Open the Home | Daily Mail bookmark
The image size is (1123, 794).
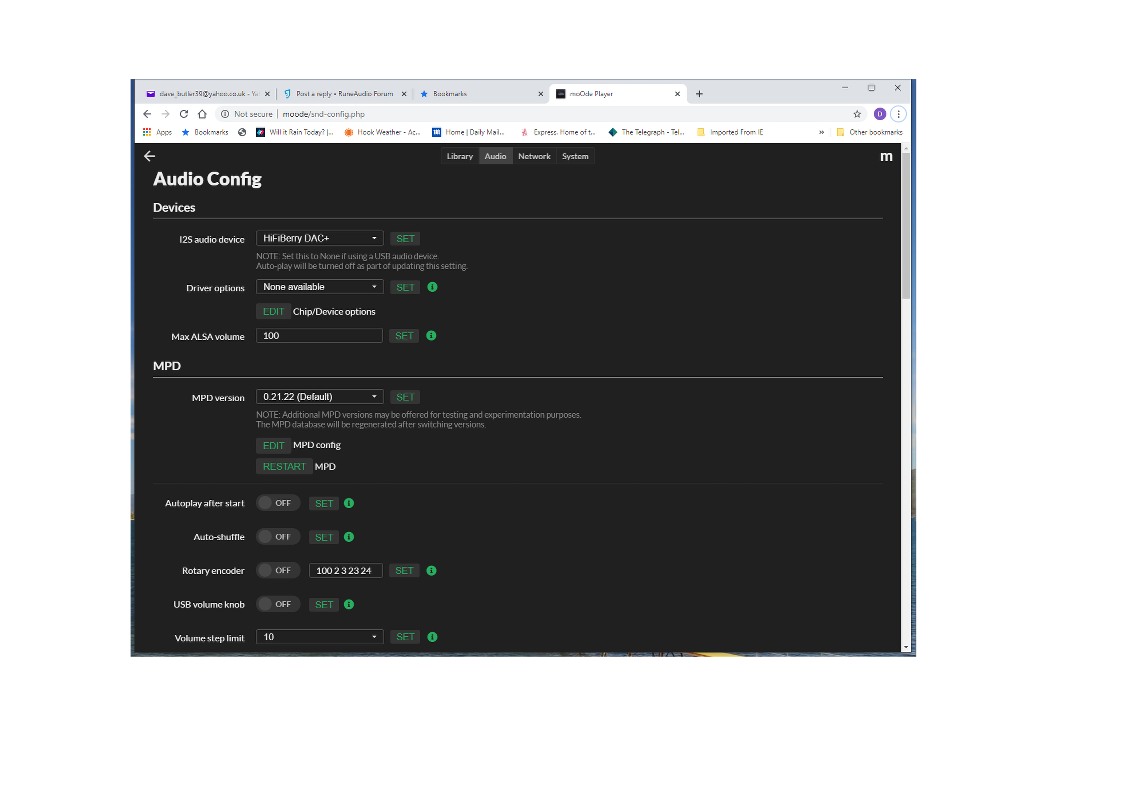pyautogui.click(x=468, y=132)
